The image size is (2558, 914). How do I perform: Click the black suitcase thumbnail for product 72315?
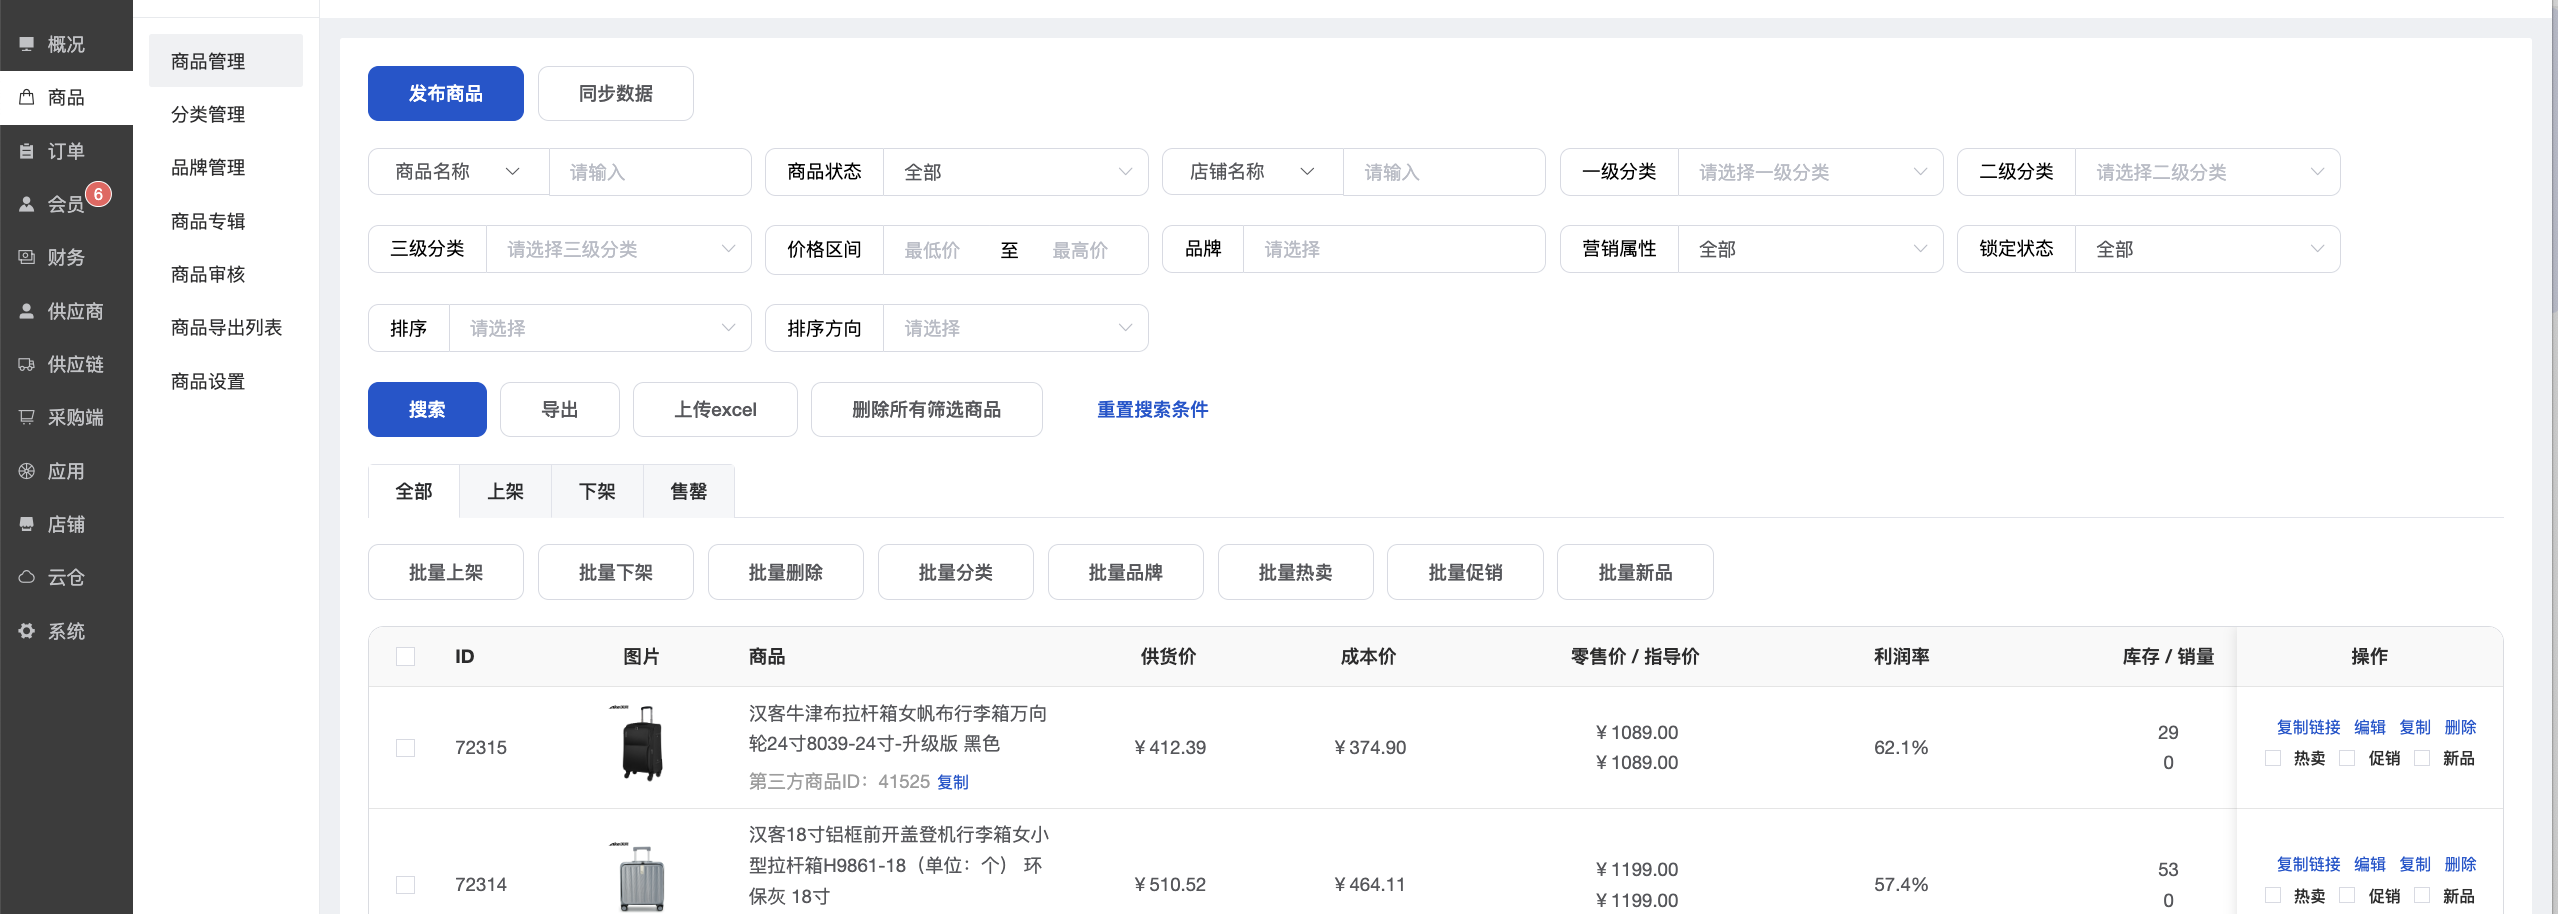(641, 743)
